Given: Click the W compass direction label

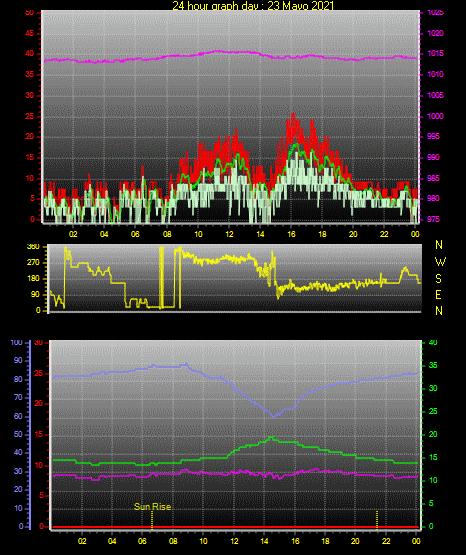Looking at the screenshot, I should point(440,262).
